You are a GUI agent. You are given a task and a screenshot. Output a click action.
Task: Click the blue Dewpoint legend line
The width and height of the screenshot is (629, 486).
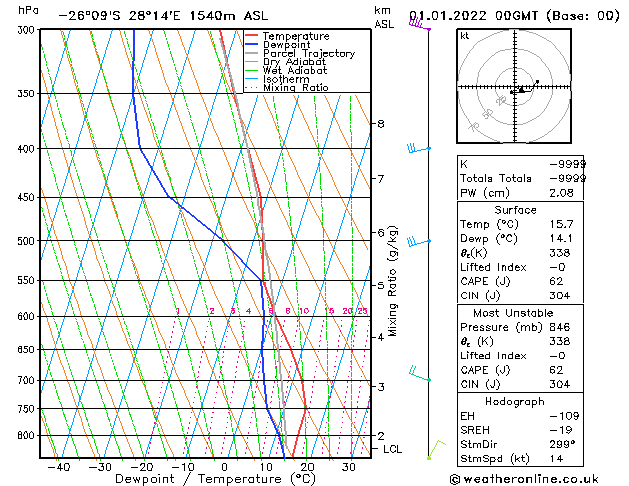252,45
